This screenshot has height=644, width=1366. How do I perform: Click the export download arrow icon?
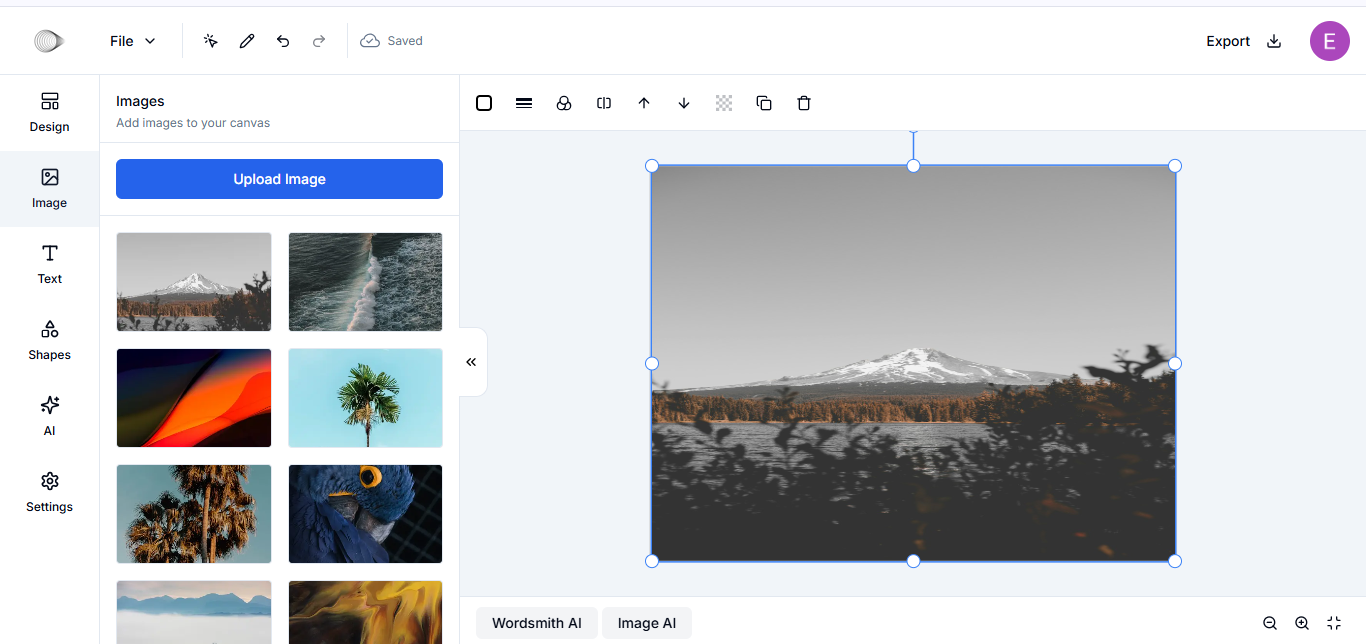click(x=1274, y=41)
